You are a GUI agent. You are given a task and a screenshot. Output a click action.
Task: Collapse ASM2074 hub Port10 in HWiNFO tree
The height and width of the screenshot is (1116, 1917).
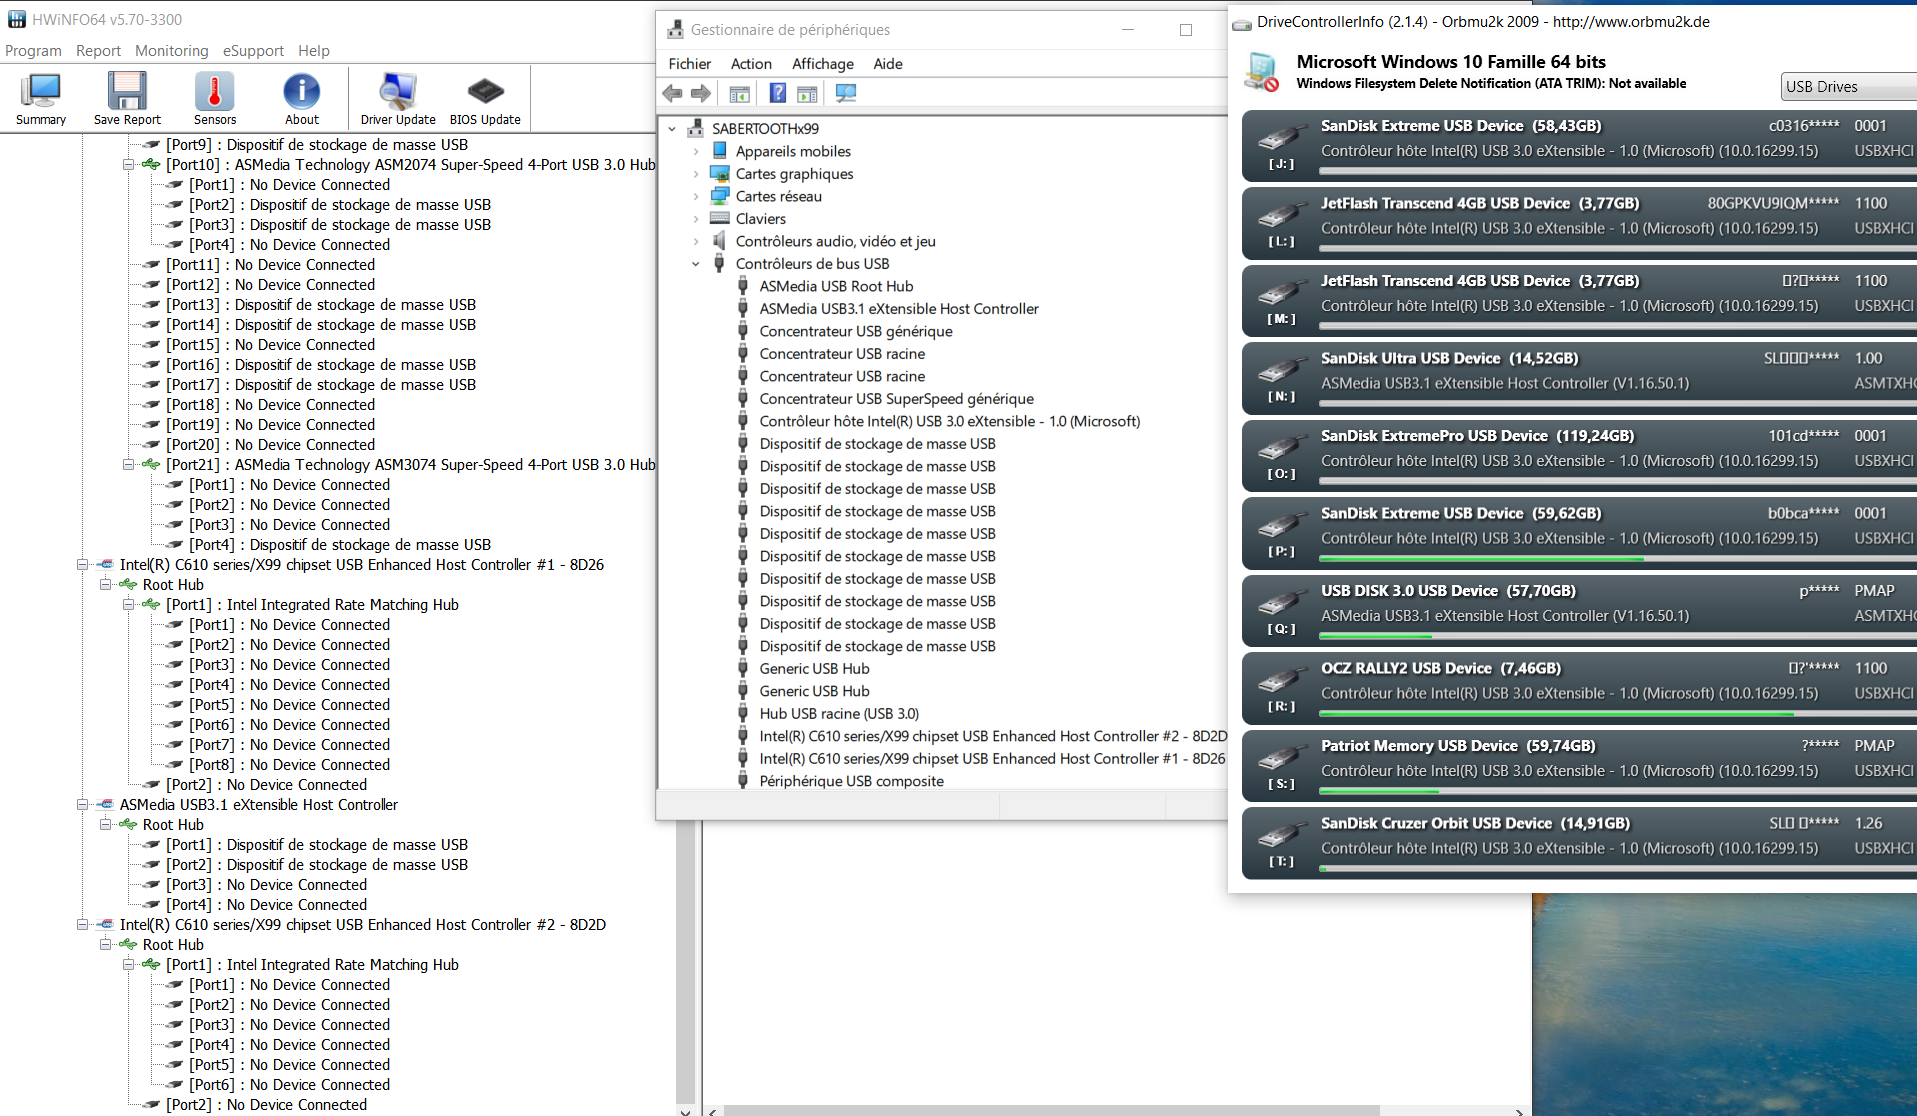pos(128,165)
